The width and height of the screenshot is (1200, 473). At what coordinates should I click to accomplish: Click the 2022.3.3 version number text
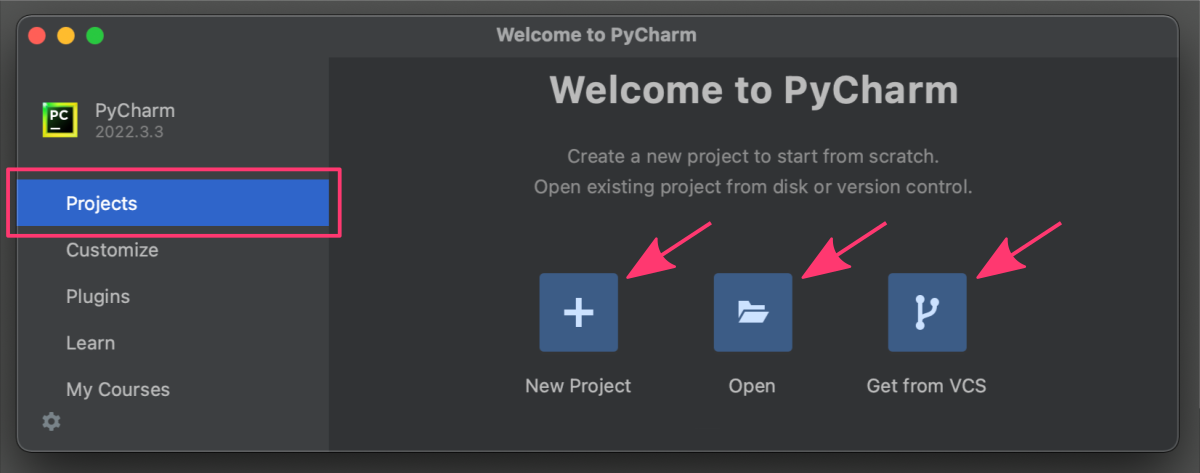coord(125,131)
